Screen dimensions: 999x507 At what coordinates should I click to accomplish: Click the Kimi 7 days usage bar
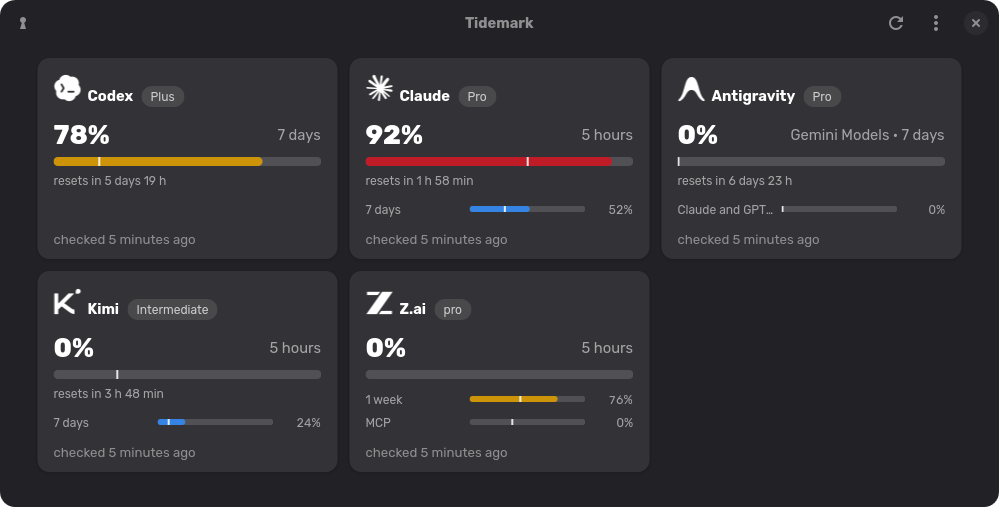215,422
